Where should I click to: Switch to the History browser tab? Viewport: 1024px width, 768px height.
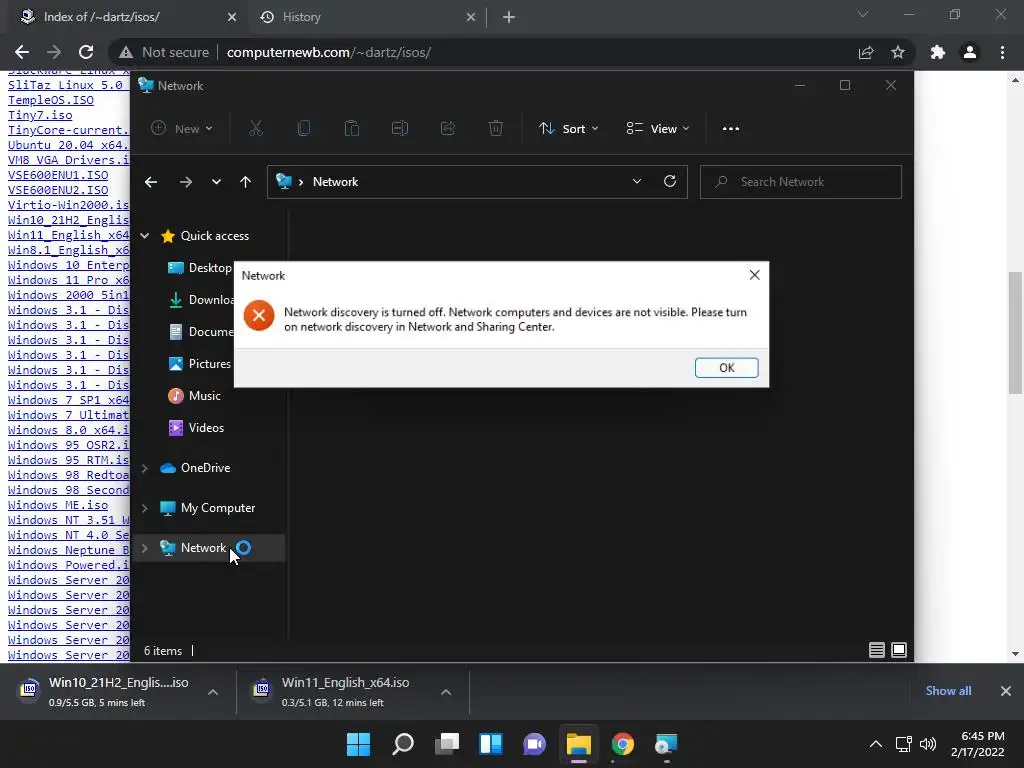[367, 17]
